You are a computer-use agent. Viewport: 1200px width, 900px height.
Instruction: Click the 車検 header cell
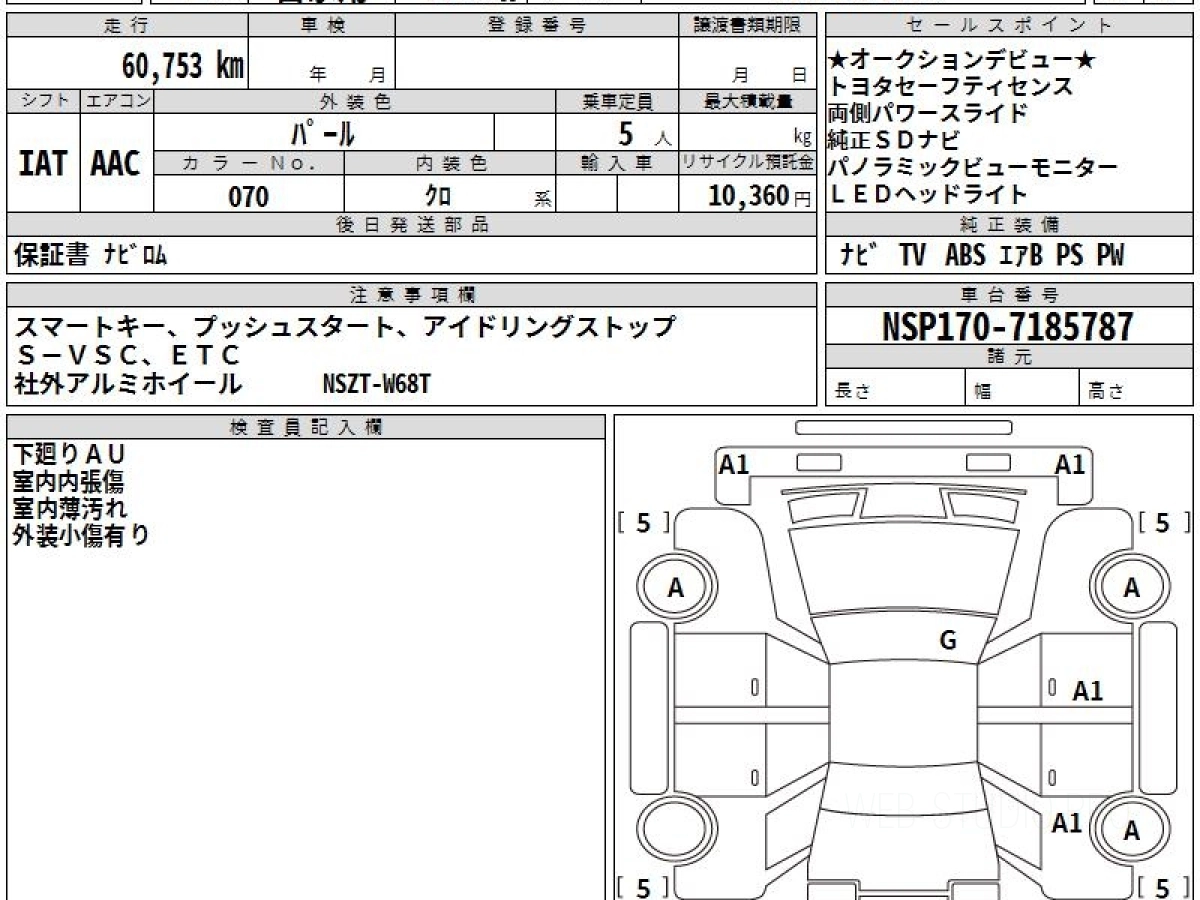(322, 26)
